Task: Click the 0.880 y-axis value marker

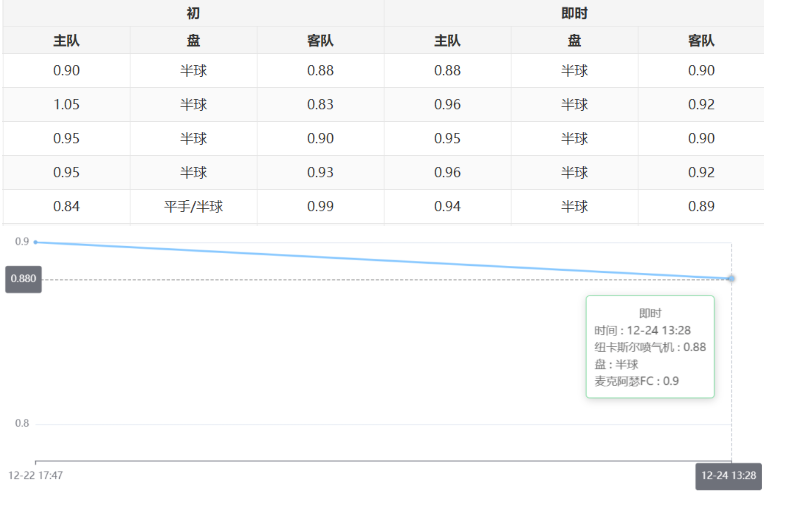Action: pos(23,279)
